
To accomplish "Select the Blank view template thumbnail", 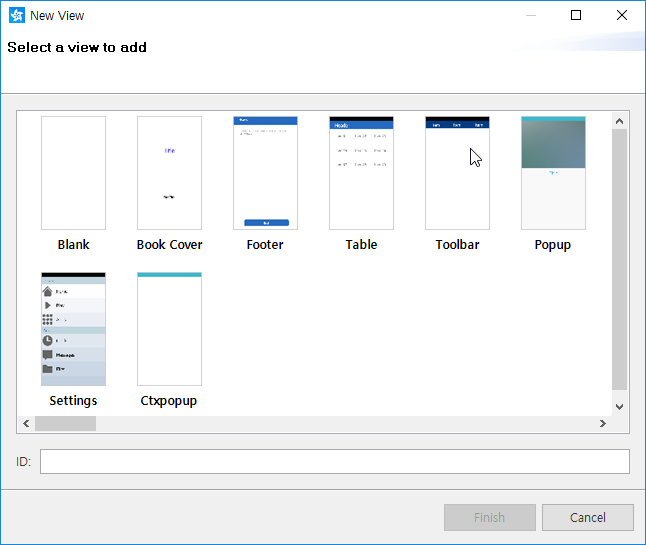I will (73, 173).
